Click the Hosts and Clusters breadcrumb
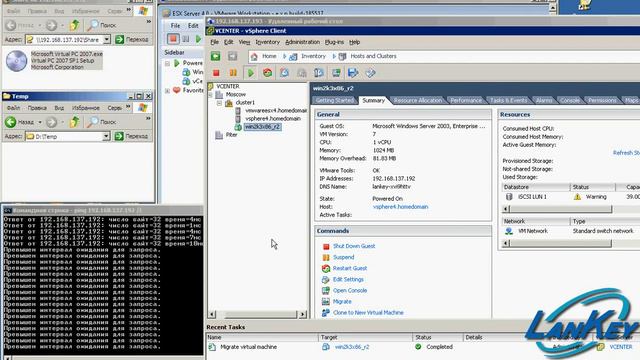This screenshot has height=360, width=640. (x=373, y=56)
